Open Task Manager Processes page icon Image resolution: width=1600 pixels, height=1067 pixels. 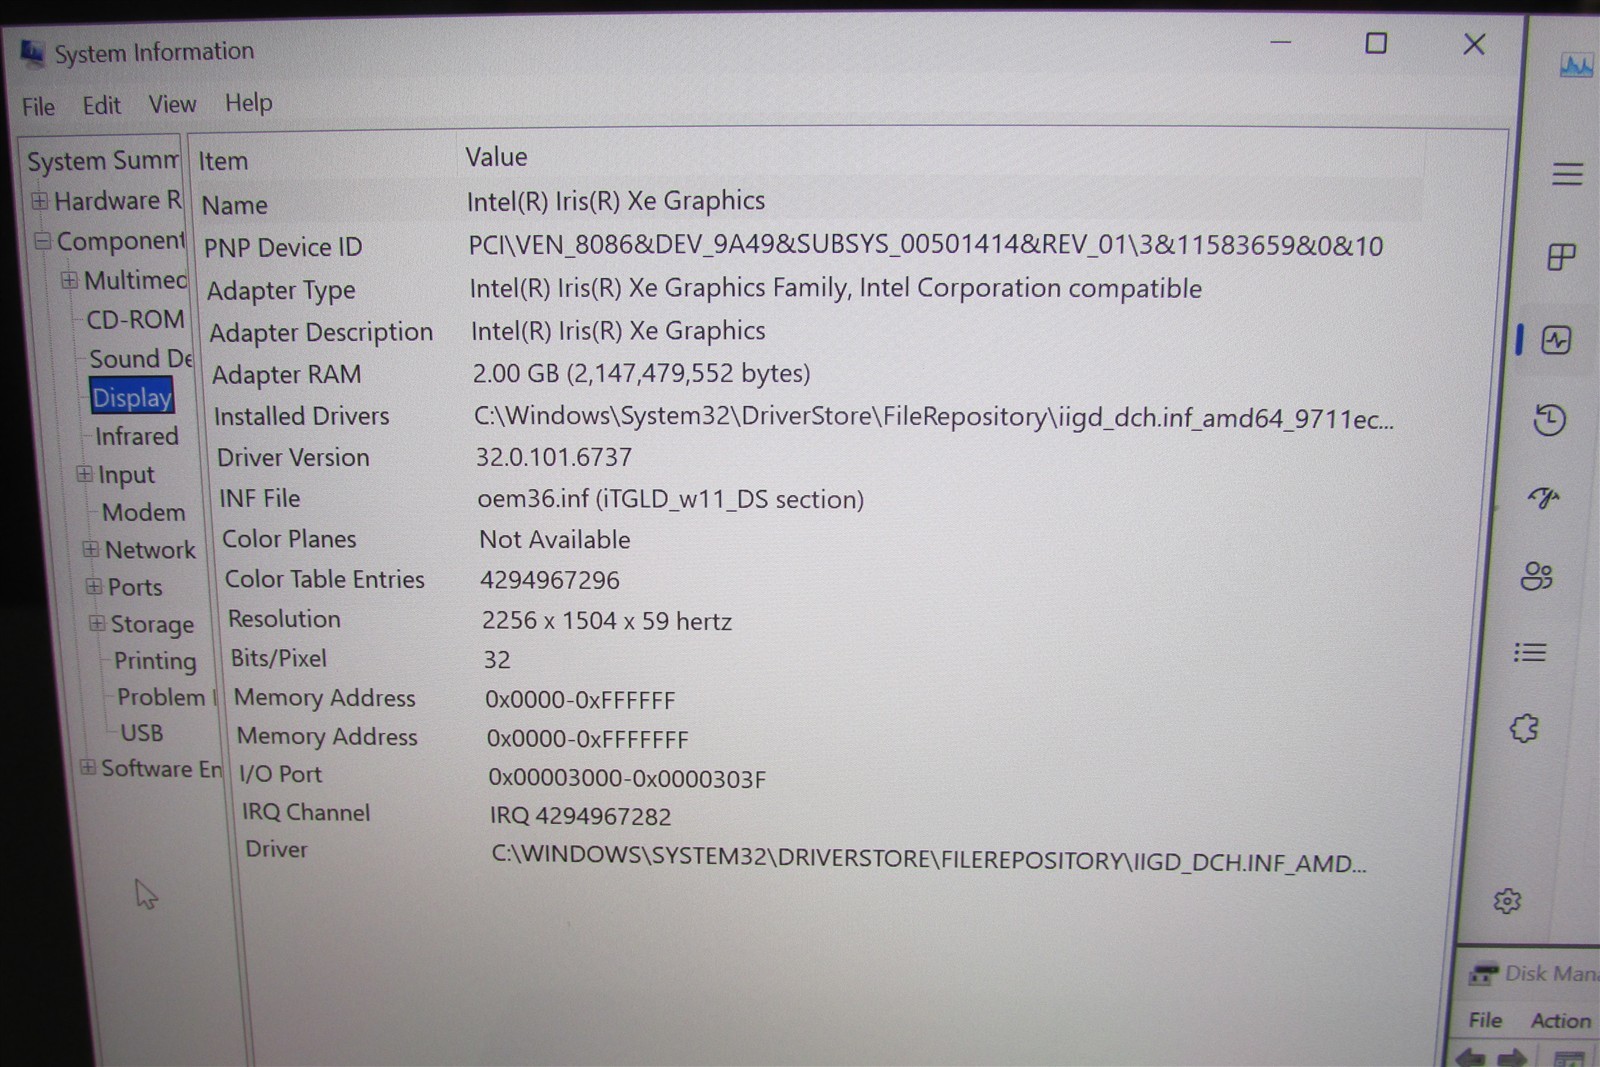(1561, 257)
